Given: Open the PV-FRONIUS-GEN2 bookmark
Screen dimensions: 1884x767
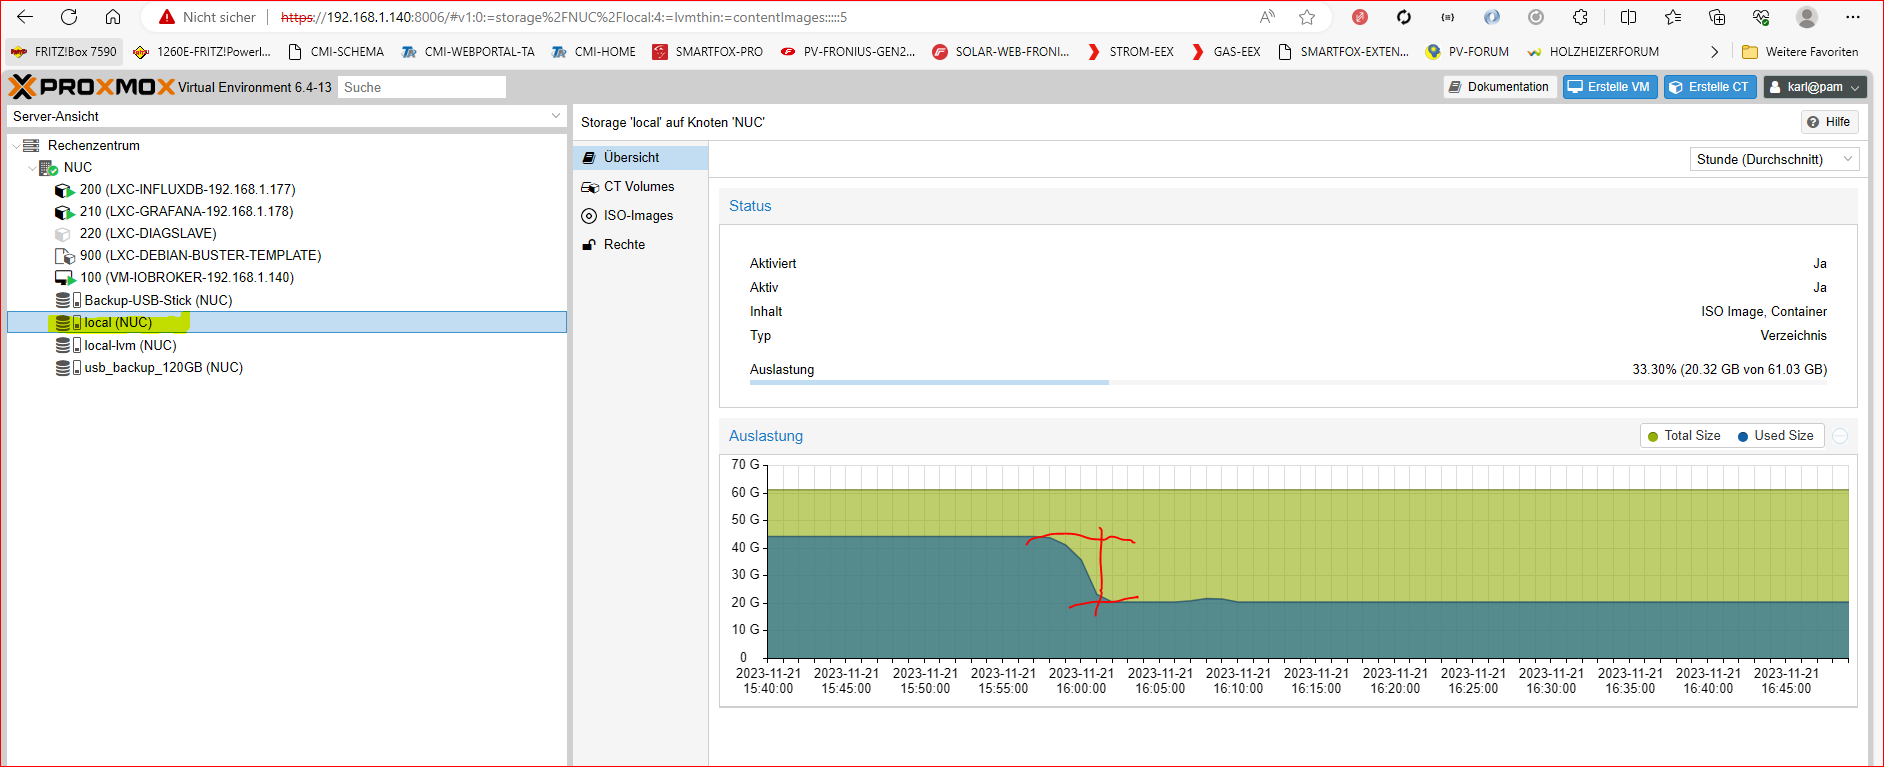Looking at the screenshot, I should pos(848,52).
